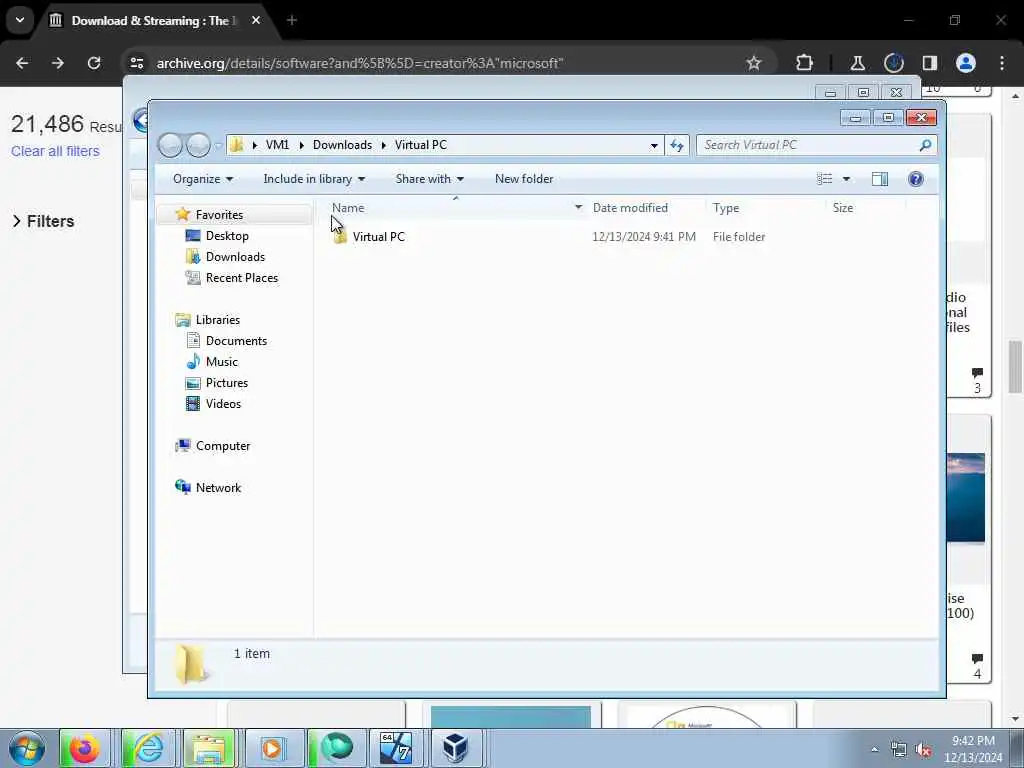Close the Download & Streaming tab
The height and width of the screenshot is (768, 1024).
(256, 20)
